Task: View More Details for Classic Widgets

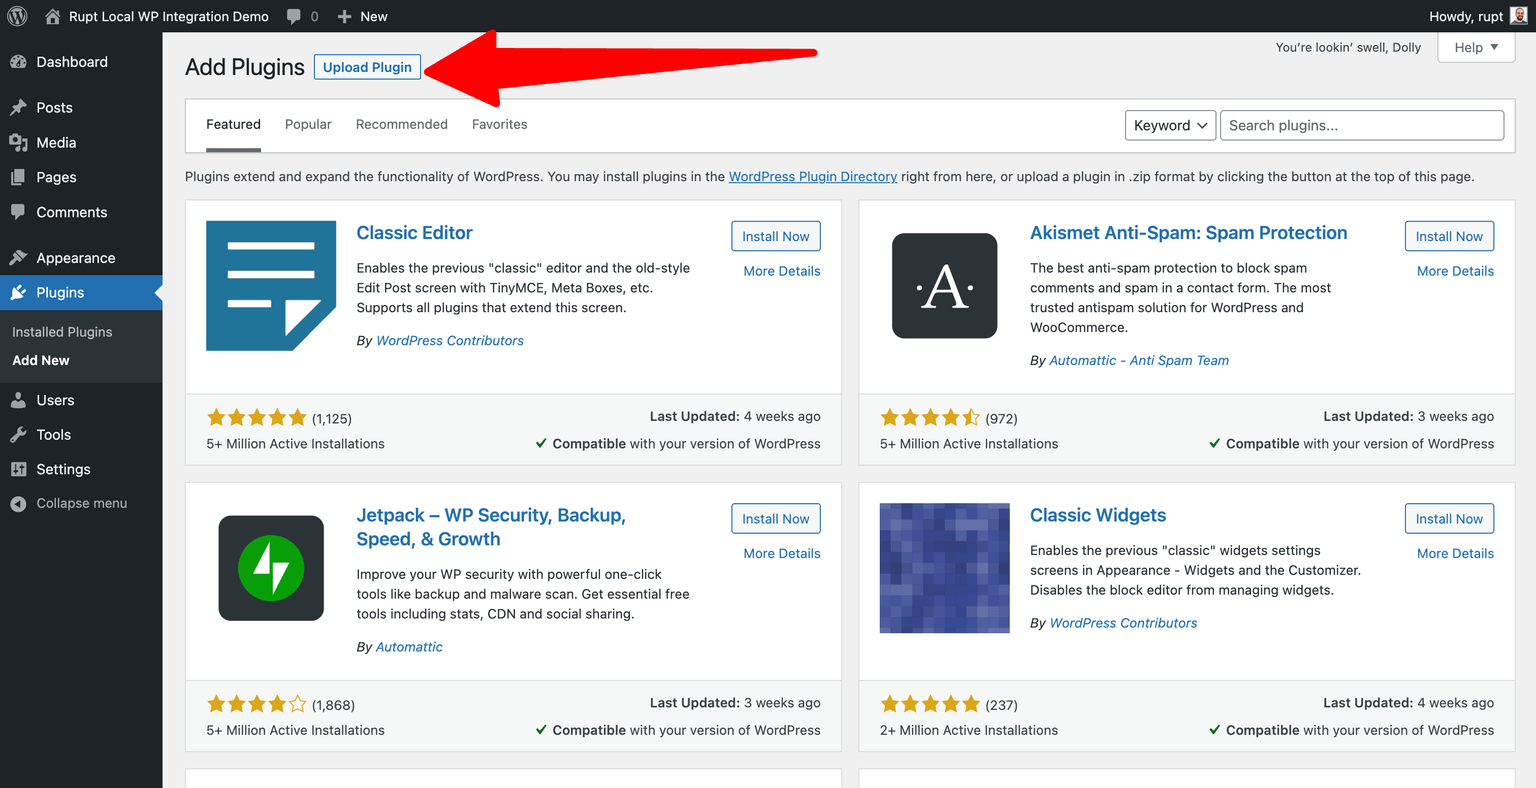Action: pos(1455,553)
